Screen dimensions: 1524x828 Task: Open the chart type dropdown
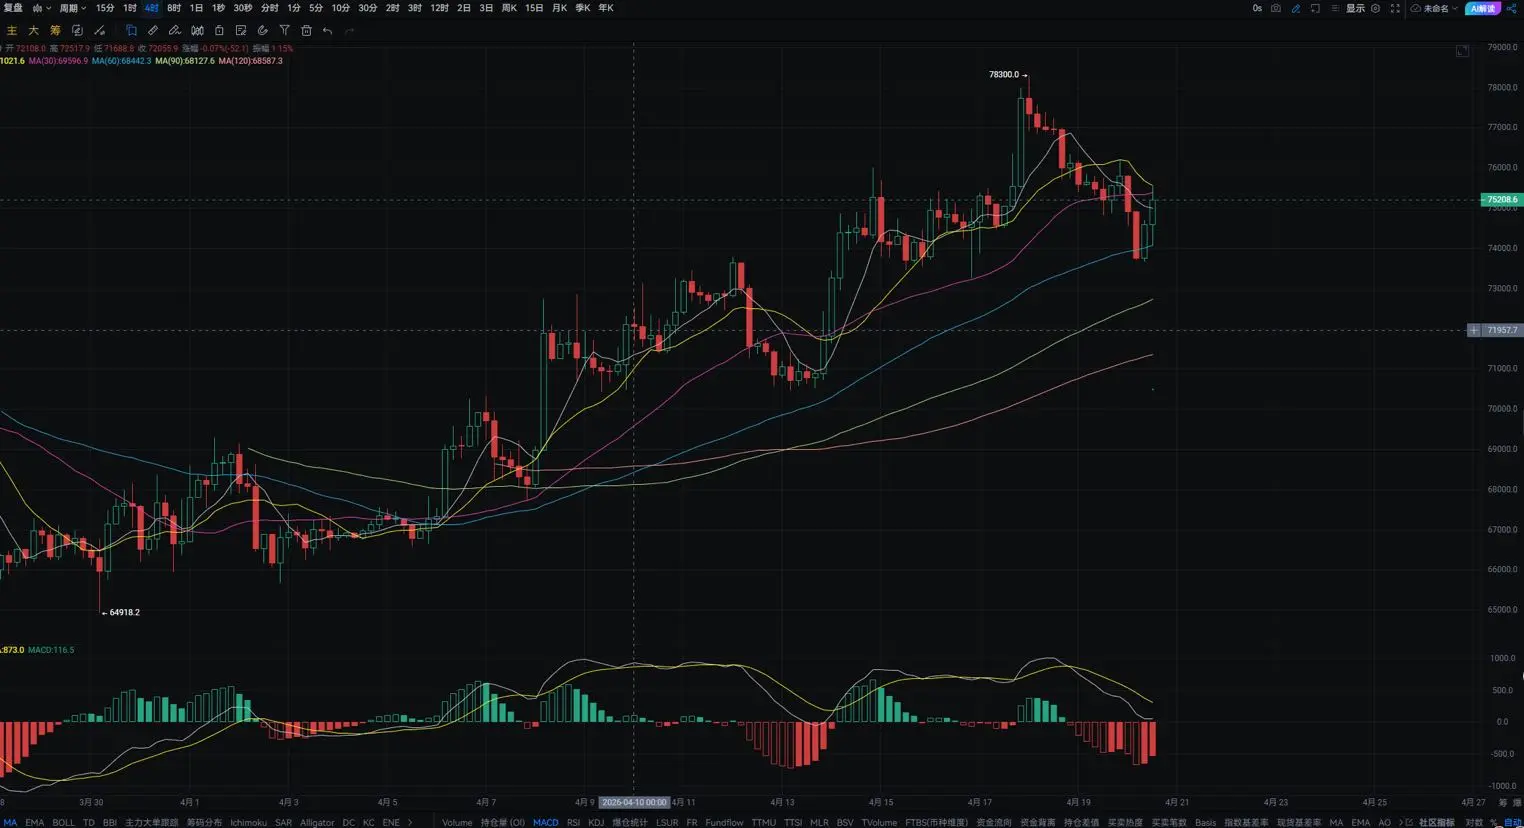point(41,8)
